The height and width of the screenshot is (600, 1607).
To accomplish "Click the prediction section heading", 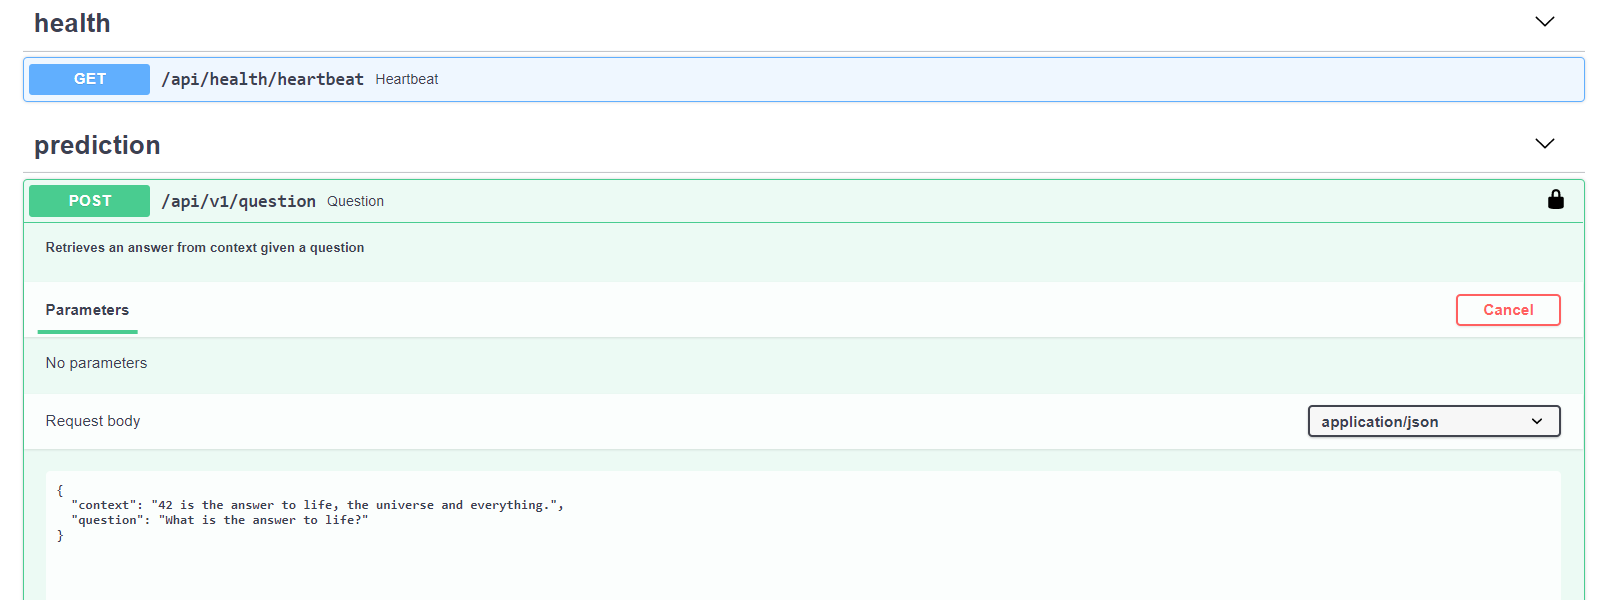I will click(97, 145).
